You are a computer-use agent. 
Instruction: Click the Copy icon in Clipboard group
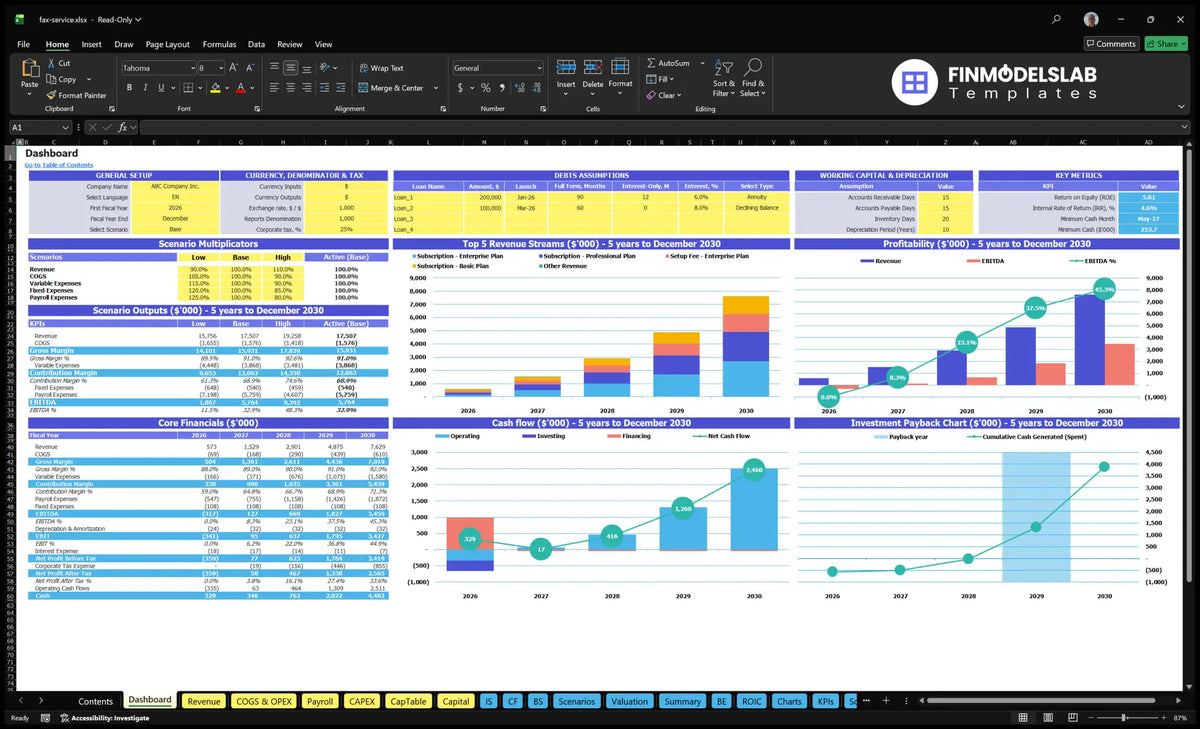coord(51,79)
